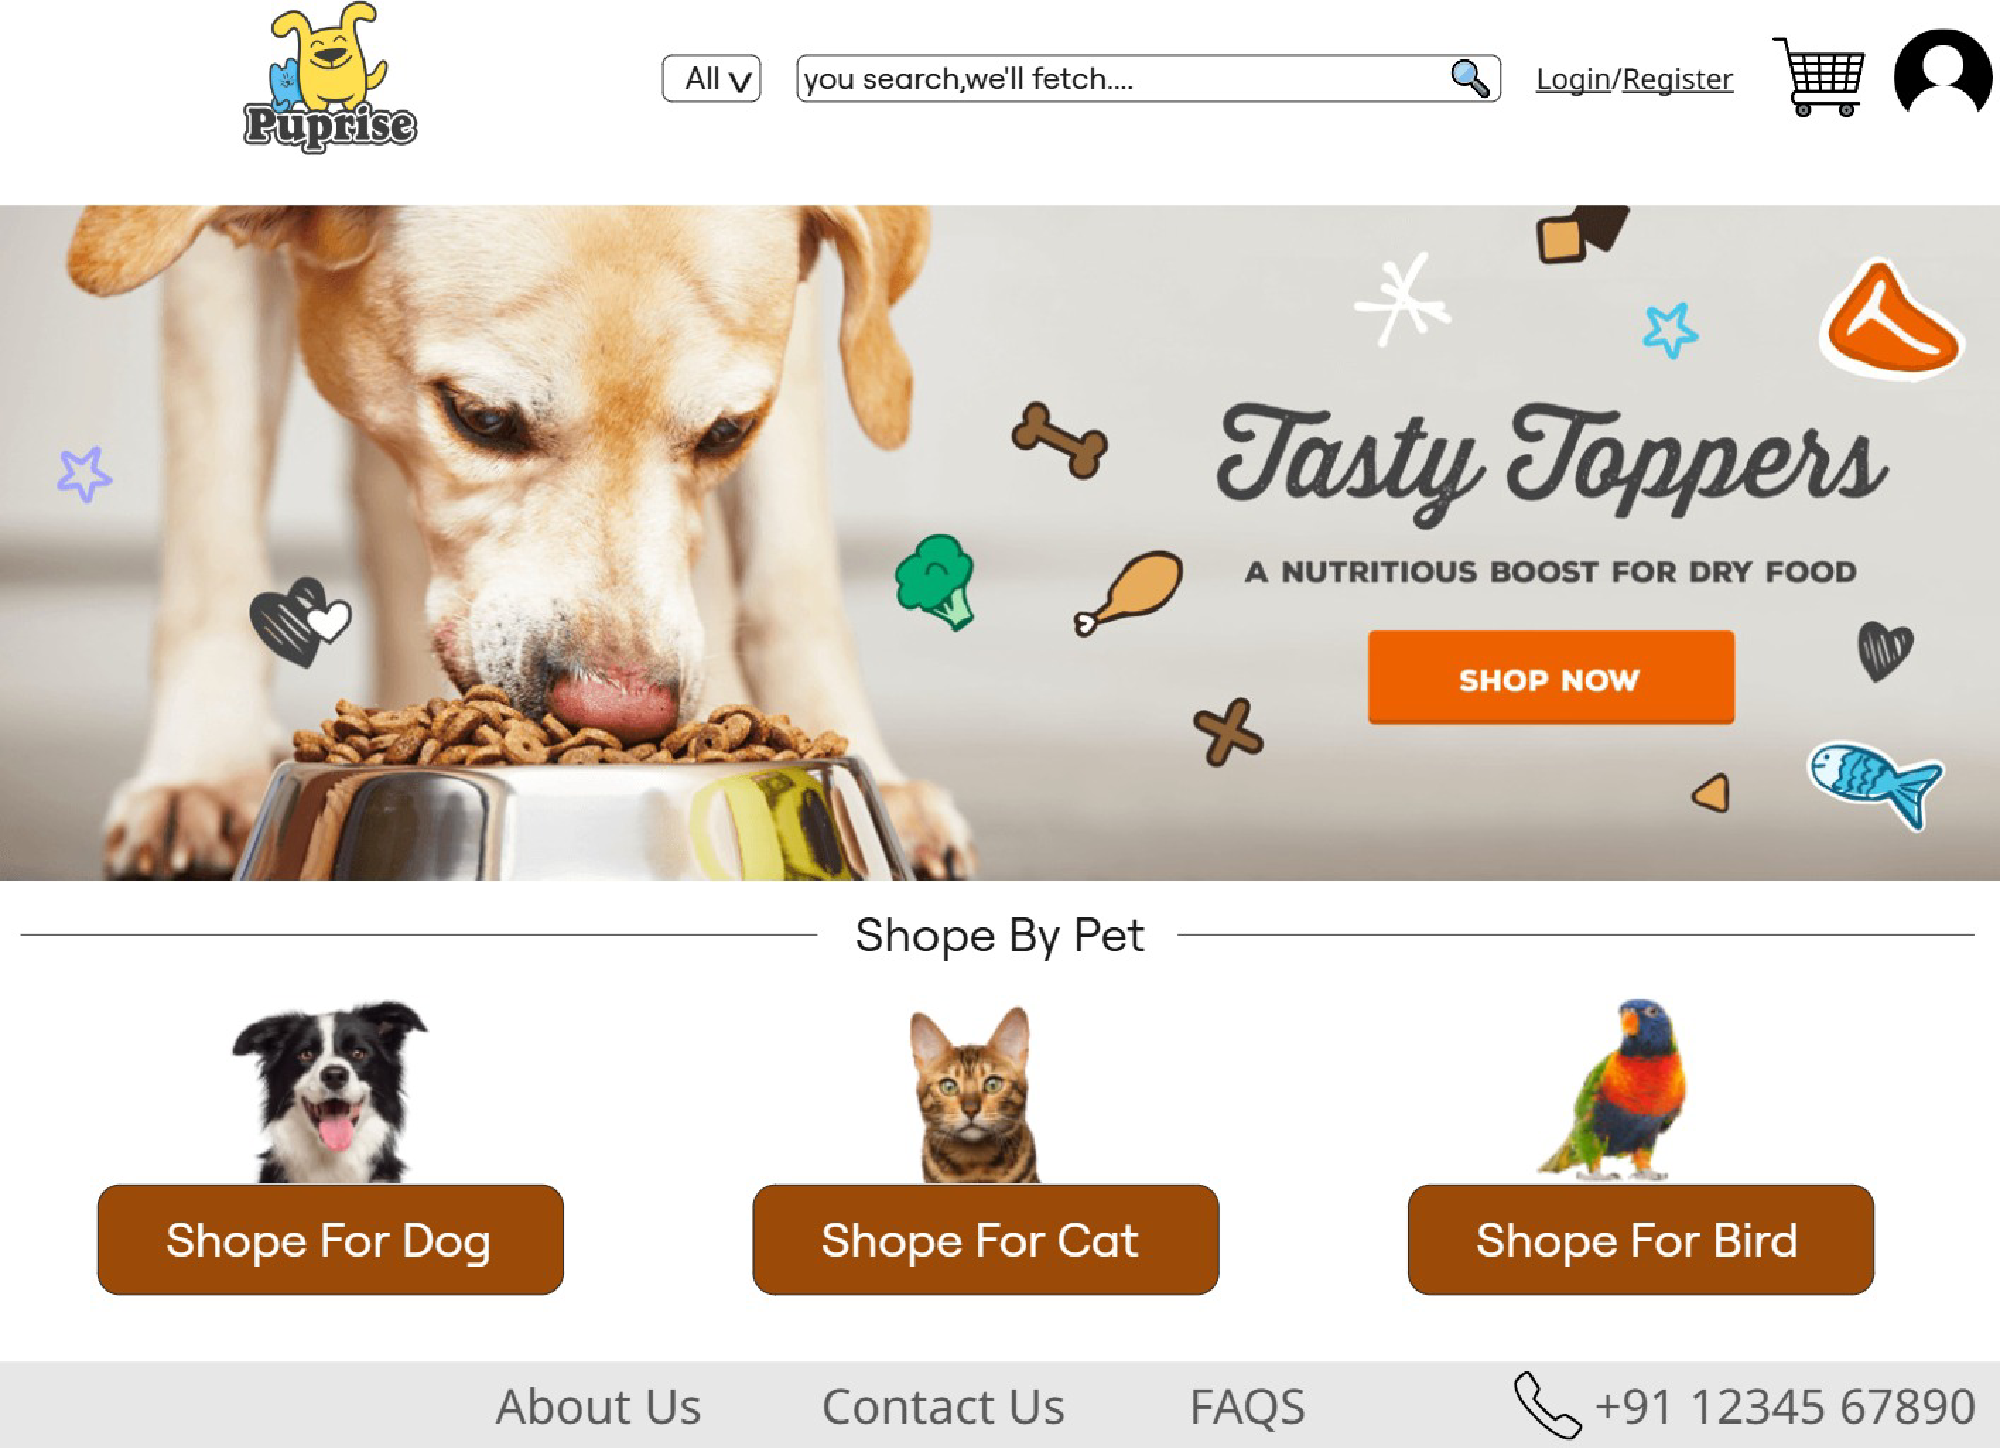The image size is (2000, 1448).
Task: Click the Puprise dog logo
Action: (x=329, y=78)
